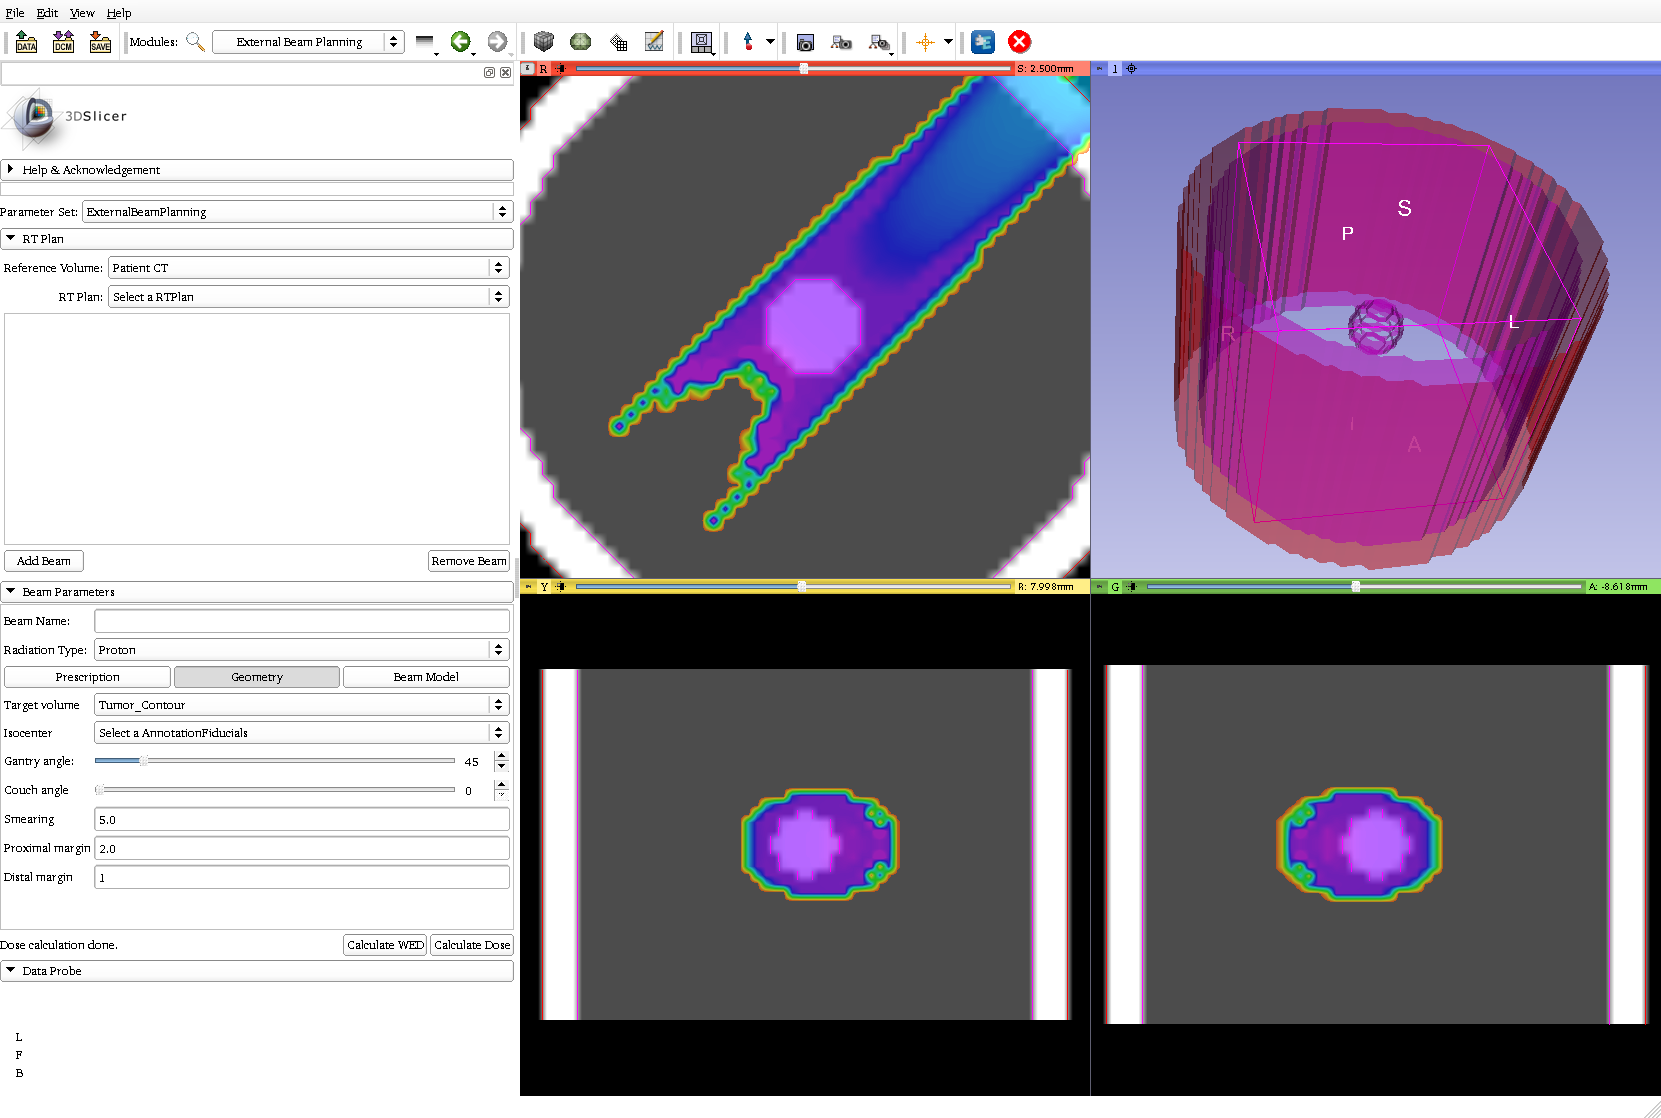This screenshot has height=1118, width=1661.
Task: Center the 3D view with the crosshair button
Action: (x=1132, y=69)
